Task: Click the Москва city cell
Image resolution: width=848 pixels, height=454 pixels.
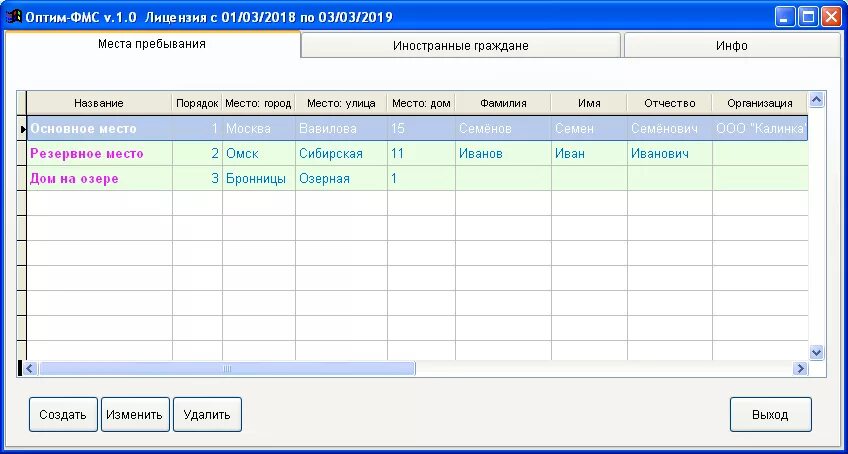Action: point(259,129)
